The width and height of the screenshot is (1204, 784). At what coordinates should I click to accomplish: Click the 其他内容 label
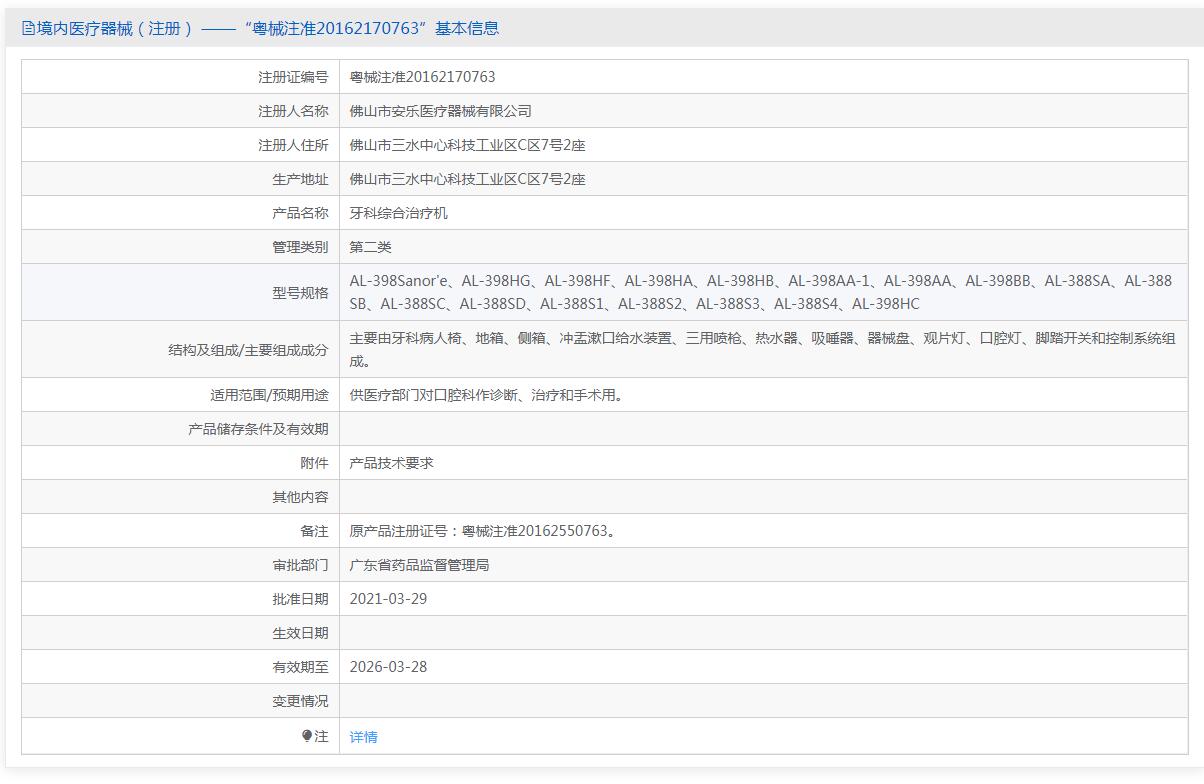tap(300, 497)
